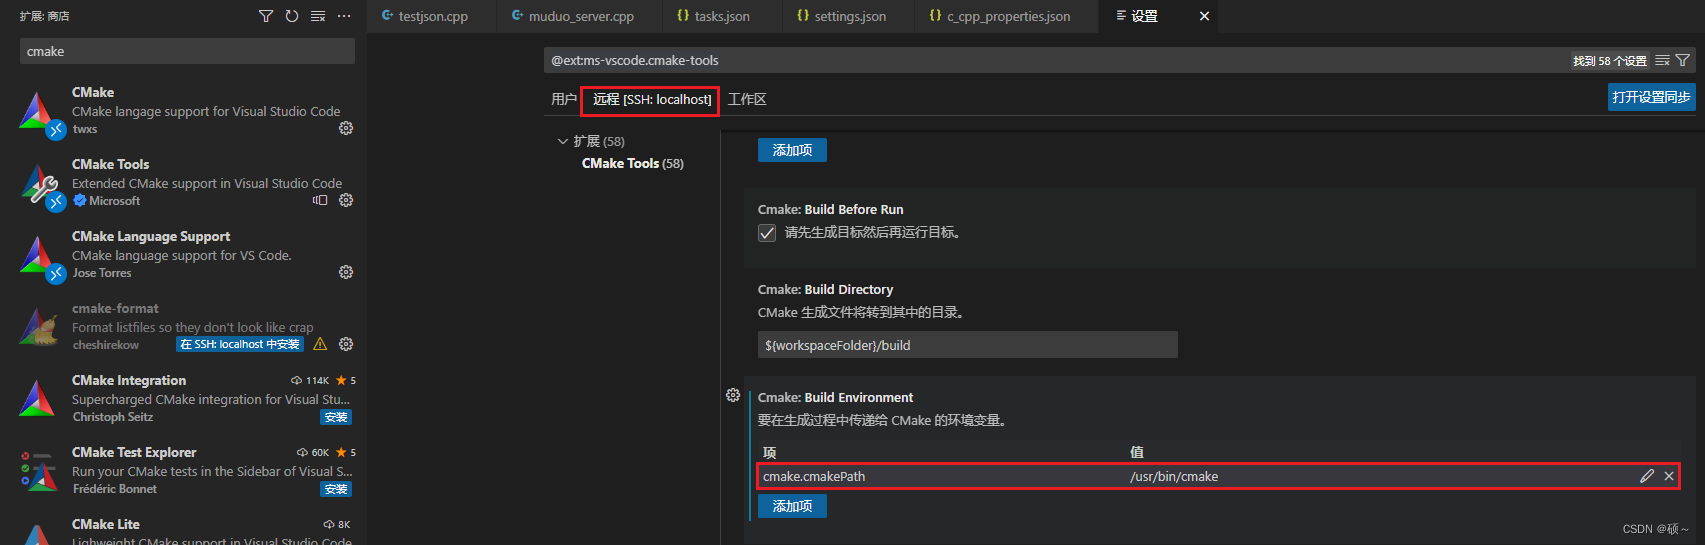Viewport: 1705px width, 545px height.
Task: Click the cmake-format extension broom icon
Action: click(38, 328)
